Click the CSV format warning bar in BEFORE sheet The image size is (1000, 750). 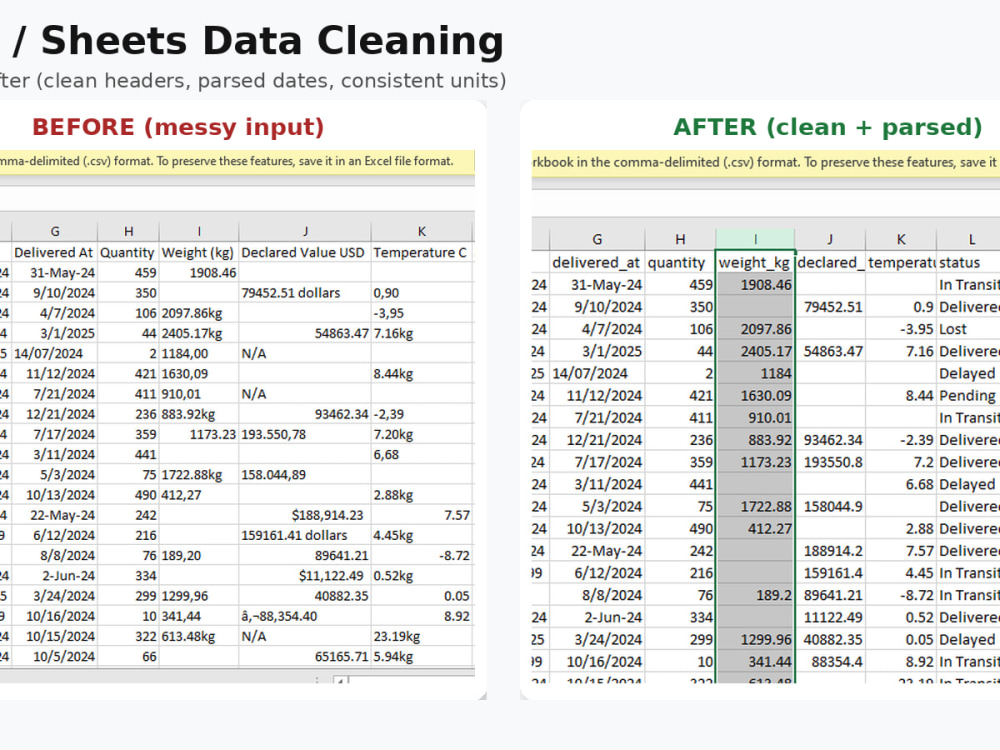pyautogui.click(x=237, y=162)
